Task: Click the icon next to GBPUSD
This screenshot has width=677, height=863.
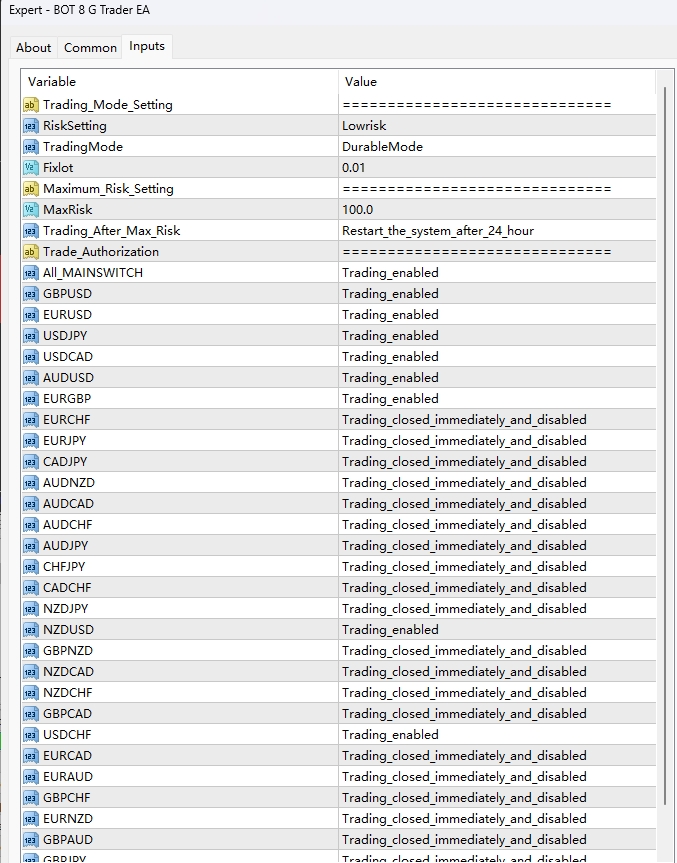Action: [30, 294]
